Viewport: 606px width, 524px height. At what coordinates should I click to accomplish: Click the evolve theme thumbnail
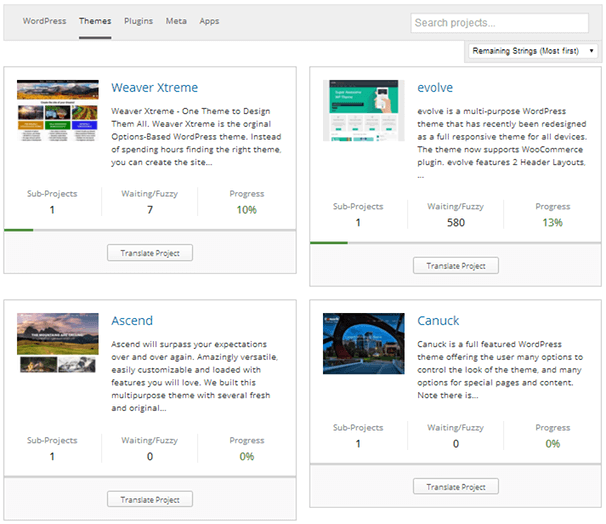(x=364, y=111)
